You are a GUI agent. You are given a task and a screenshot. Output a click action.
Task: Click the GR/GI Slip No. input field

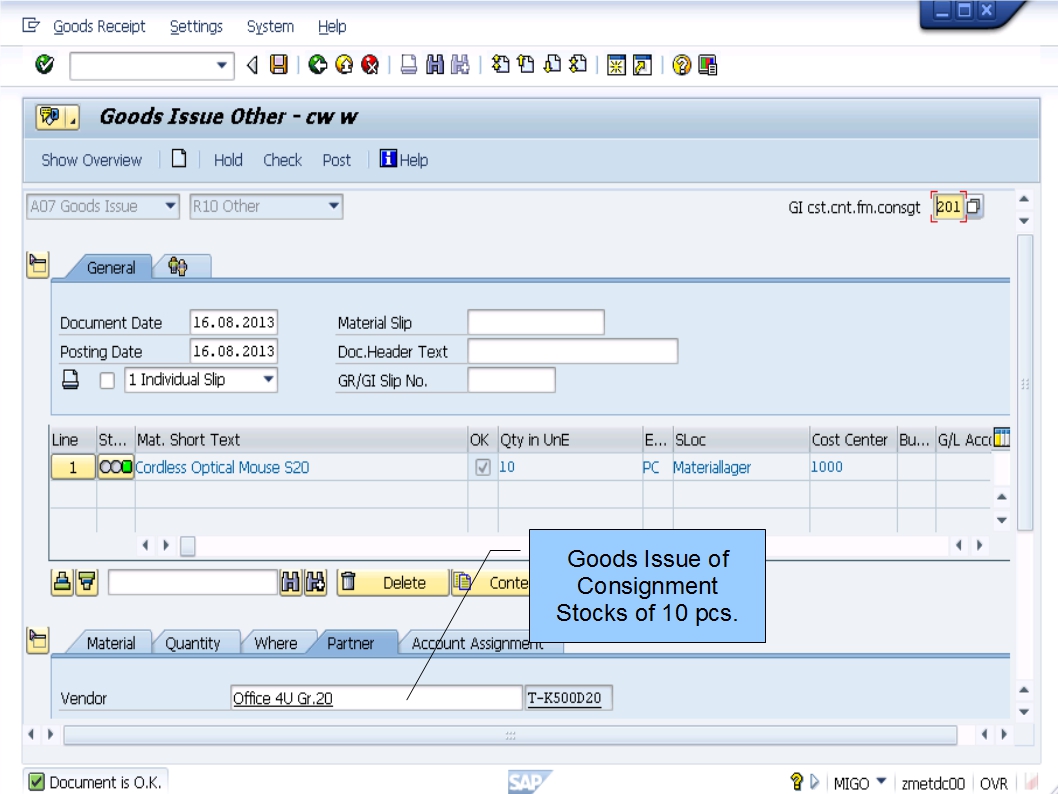pyautogui.click(x=511, y=380)
